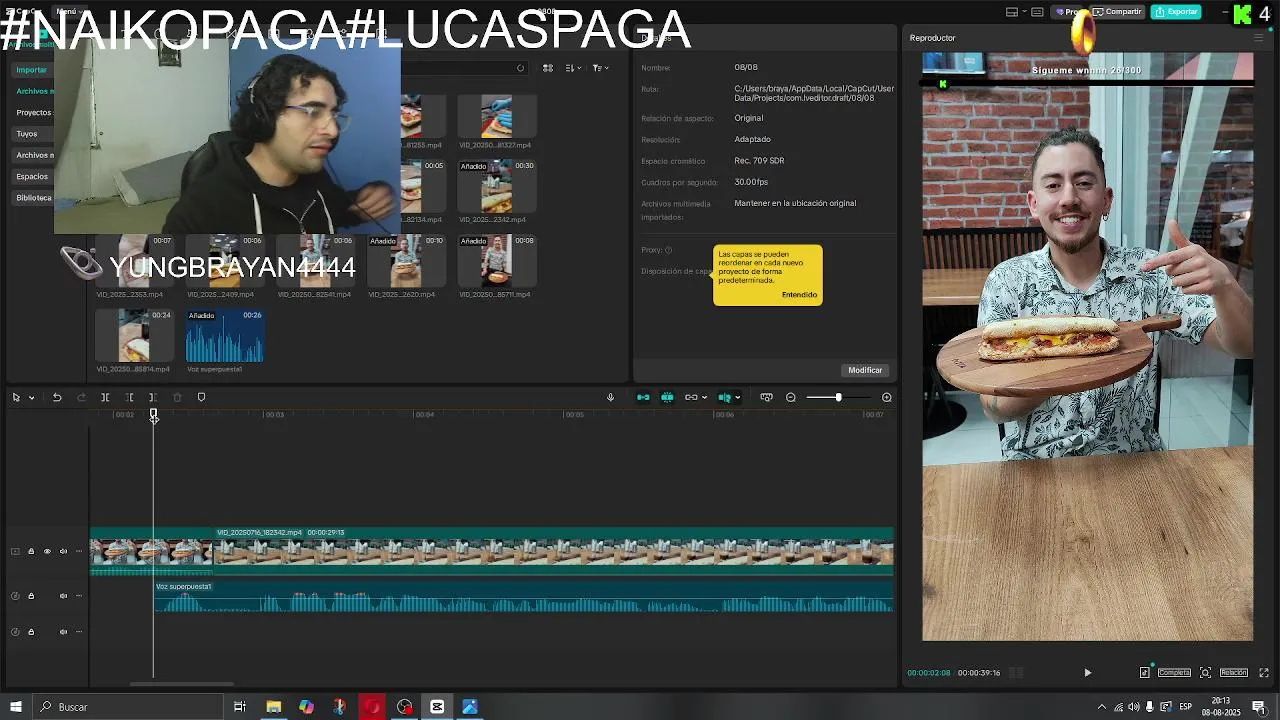
Task: Lock the main video track
Action: pyautogui.click(x=31, y=551)
